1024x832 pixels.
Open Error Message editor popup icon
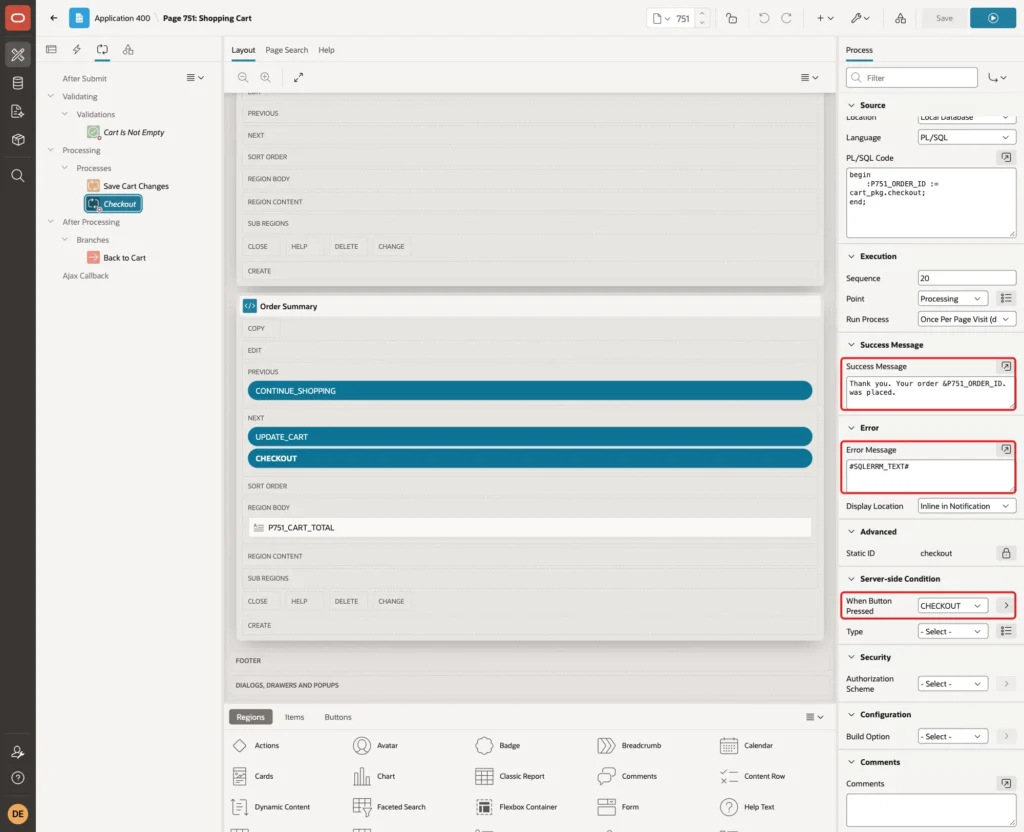tap(1006, 449)
